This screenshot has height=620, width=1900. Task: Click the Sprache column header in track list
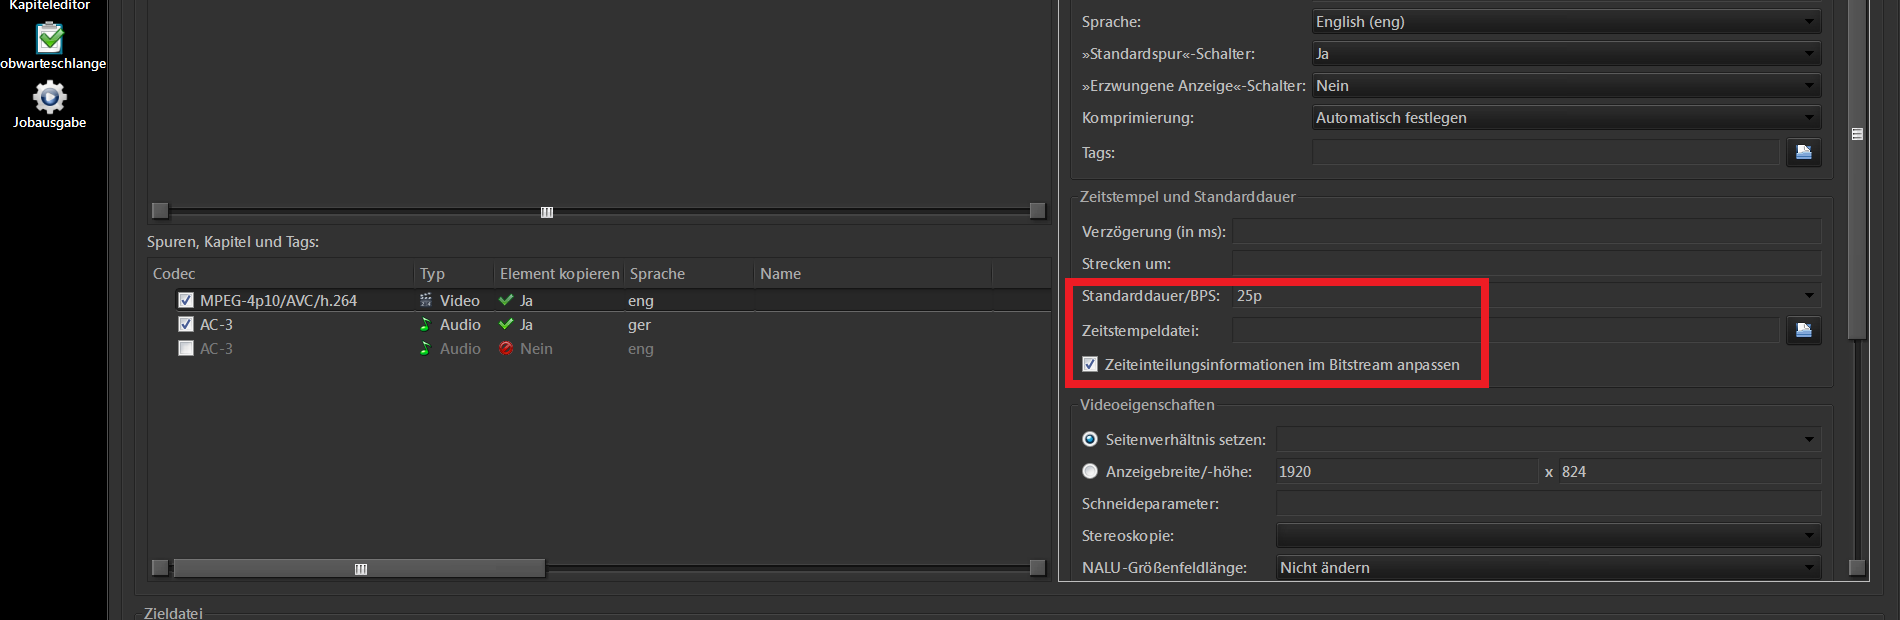tap(658, 274)
